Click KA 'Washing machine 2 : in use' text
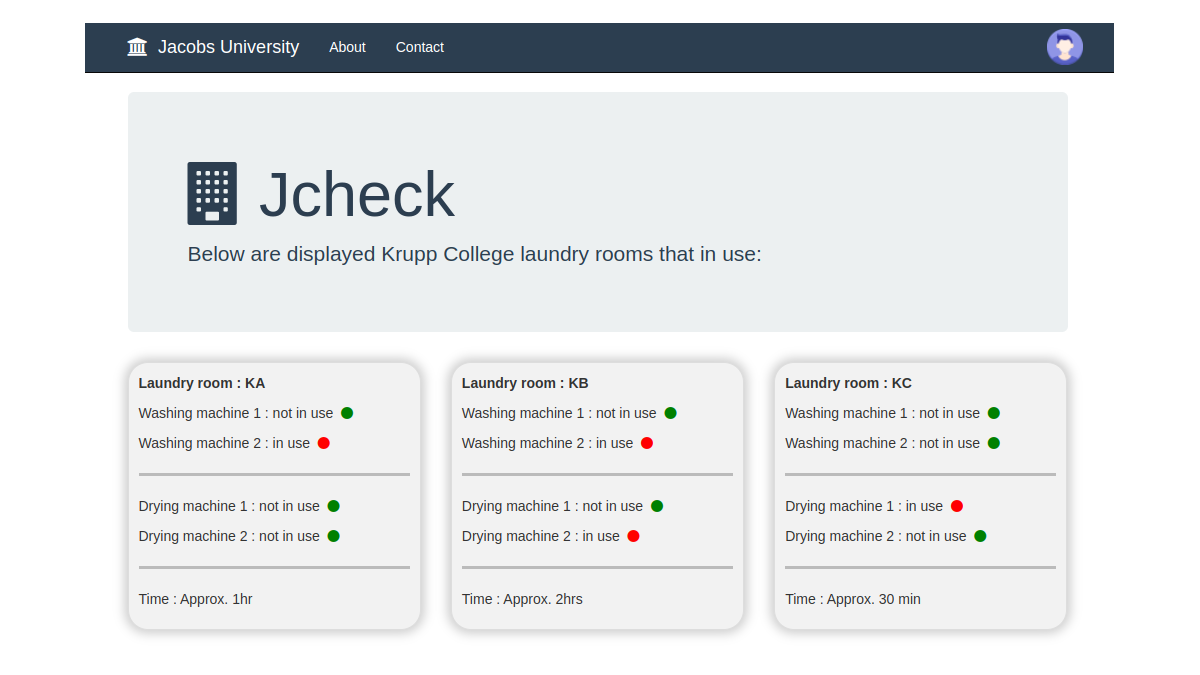This screenshot has width=1200, height=675. (x=224, y=443)
